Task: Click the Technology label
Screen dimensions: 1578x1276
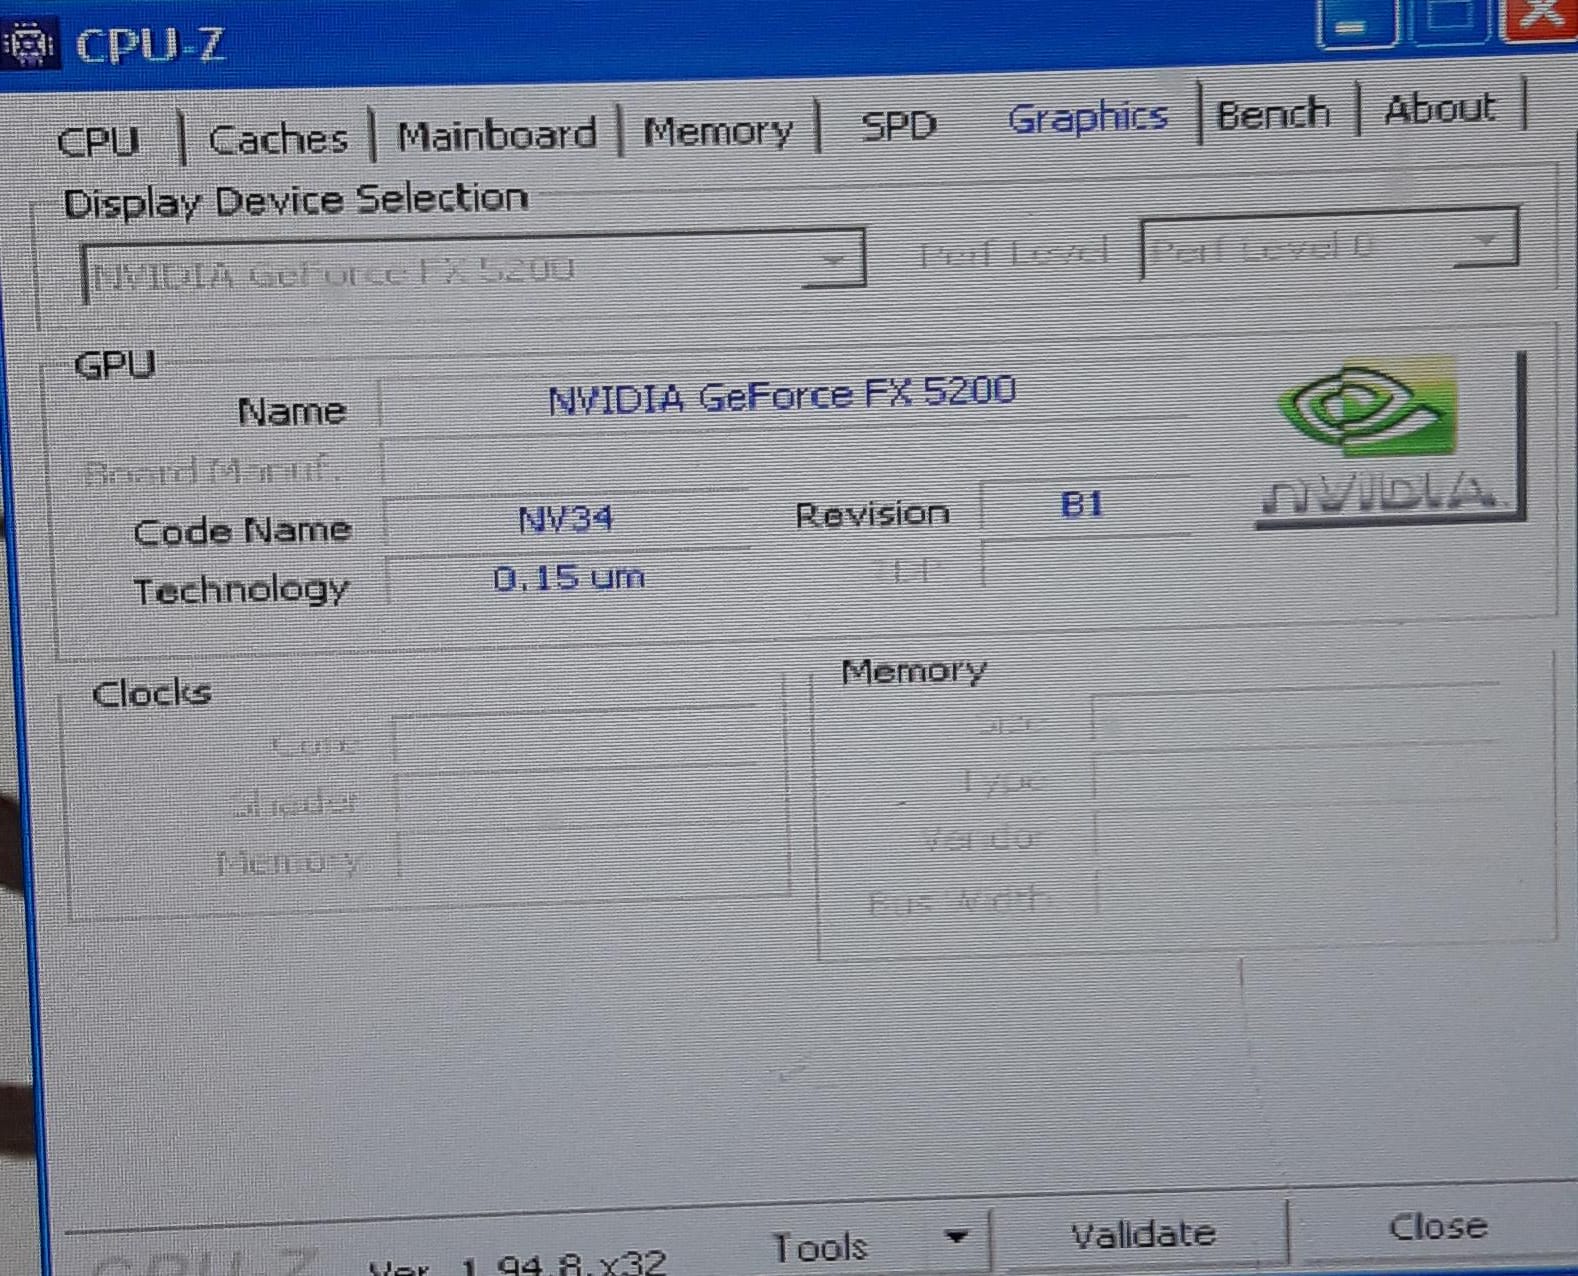Action: 241,590
